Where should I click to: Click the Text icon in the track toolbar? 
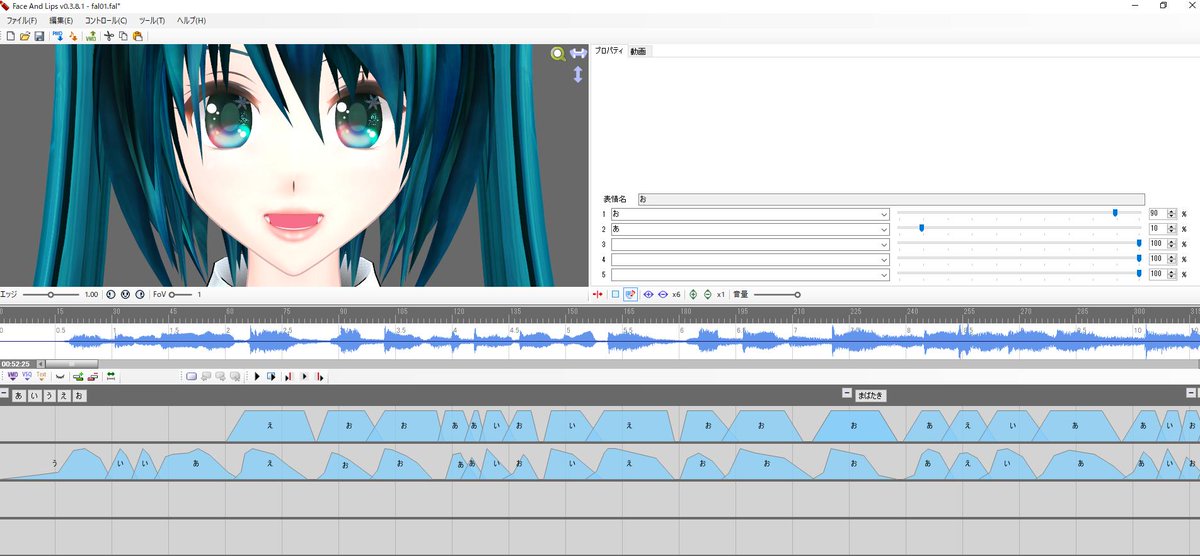point(41,376)
